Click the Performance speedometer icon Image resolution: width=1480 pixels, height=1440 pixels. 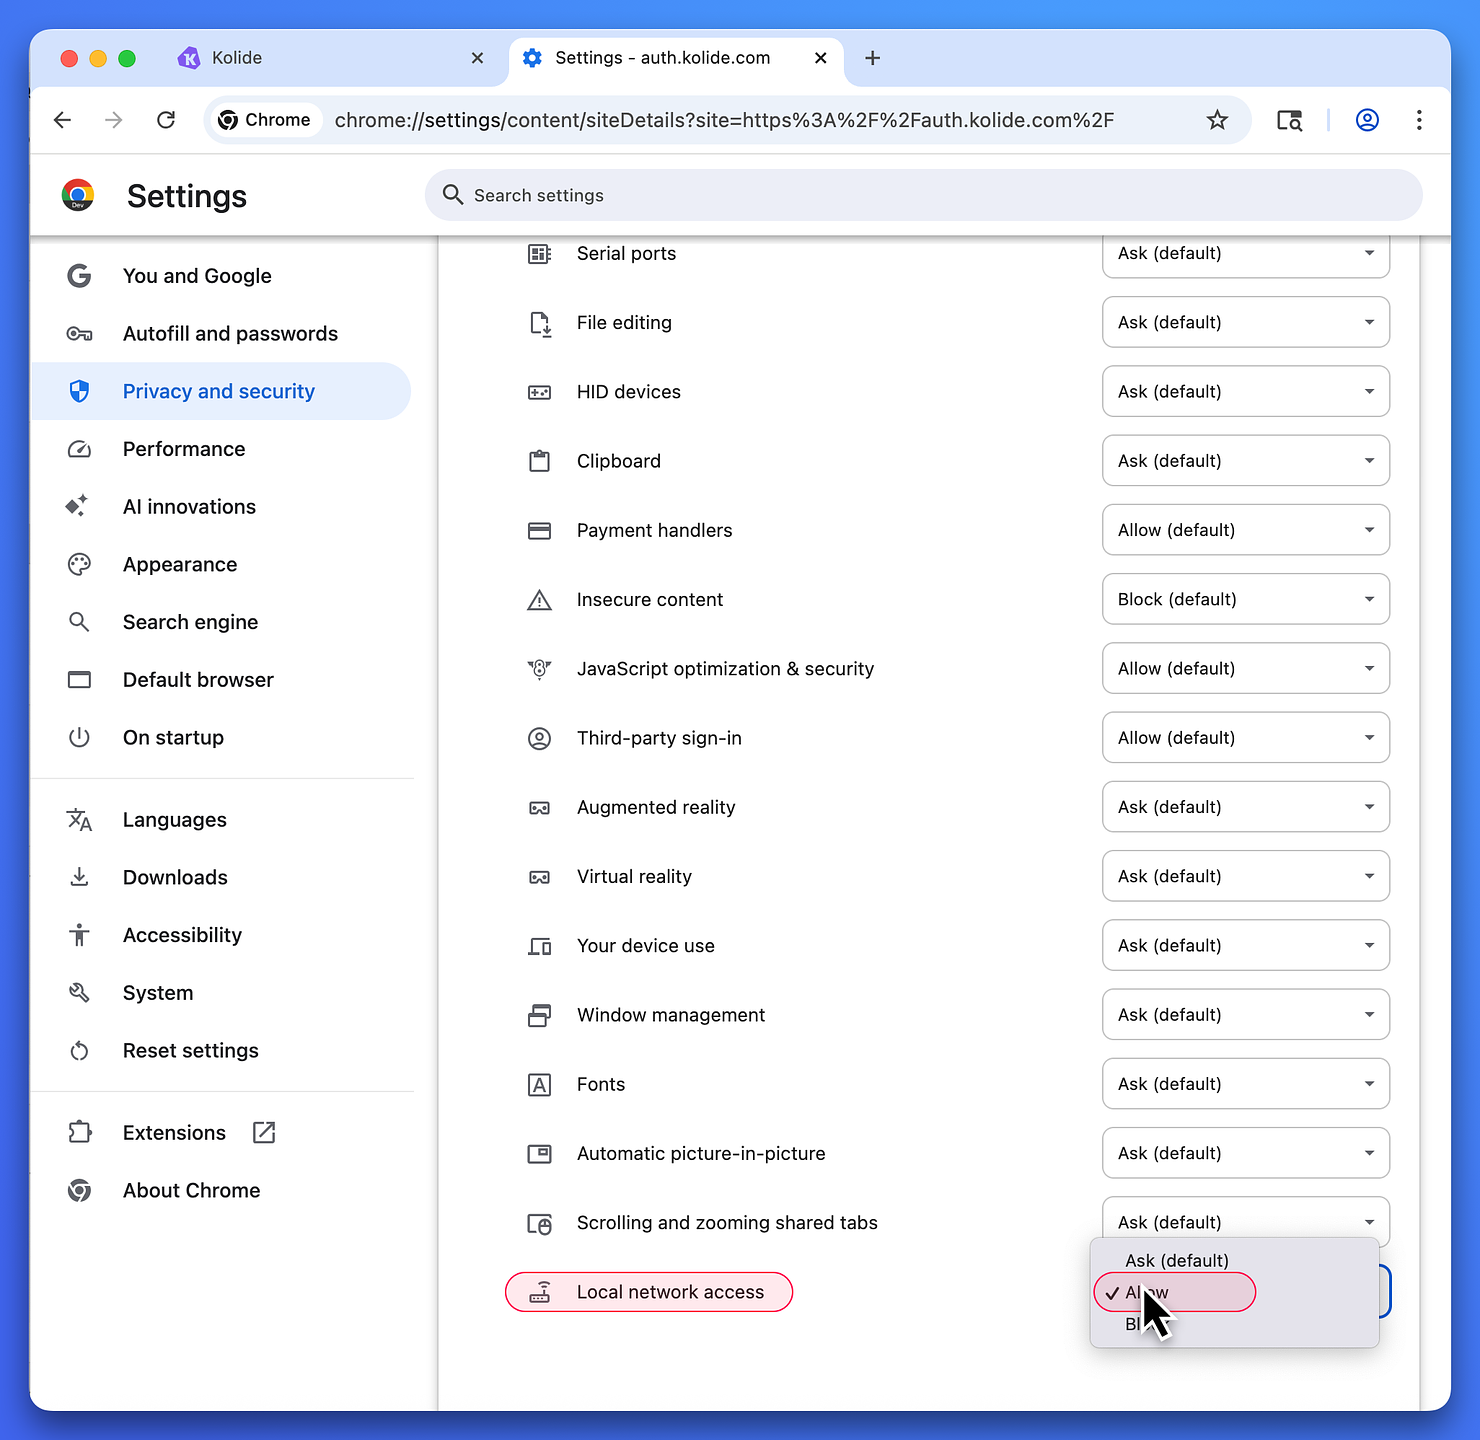point(79,449)
